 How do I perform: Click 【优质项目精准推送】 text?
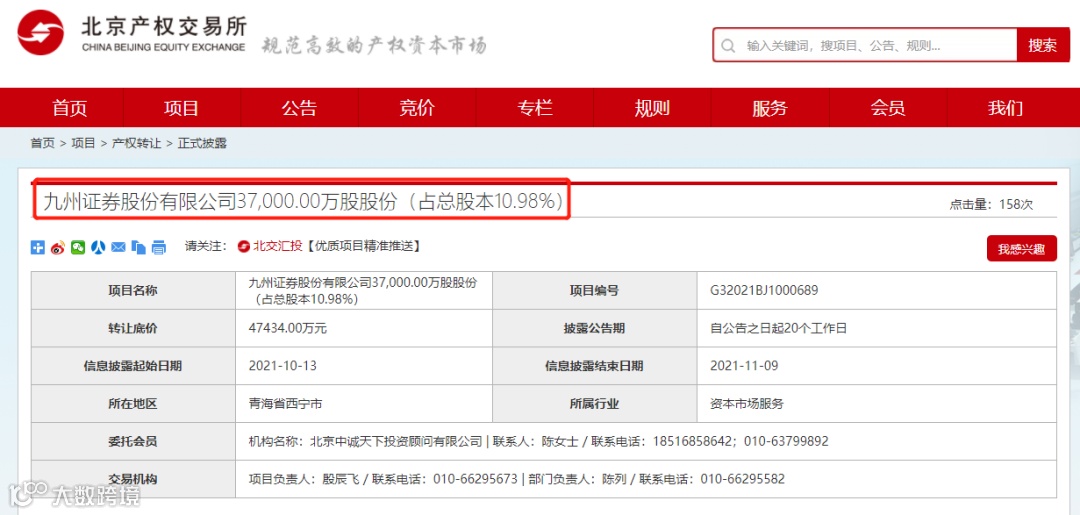click(x=362, y=246)
